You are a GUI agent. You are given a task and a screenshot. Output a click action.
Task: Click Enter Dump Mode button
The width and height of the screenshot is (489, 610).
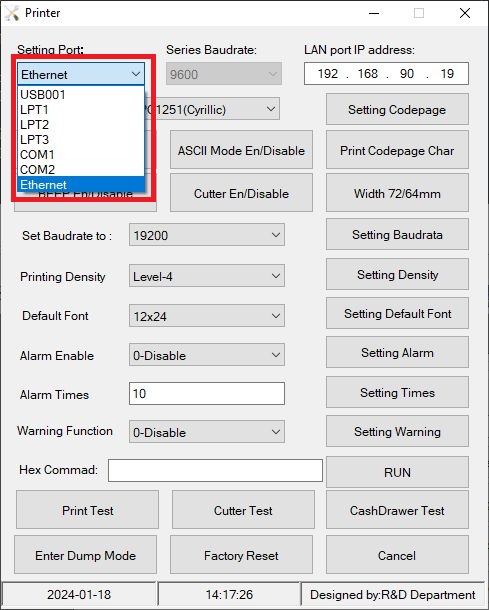pyautogui.click(x=86, y=555)
